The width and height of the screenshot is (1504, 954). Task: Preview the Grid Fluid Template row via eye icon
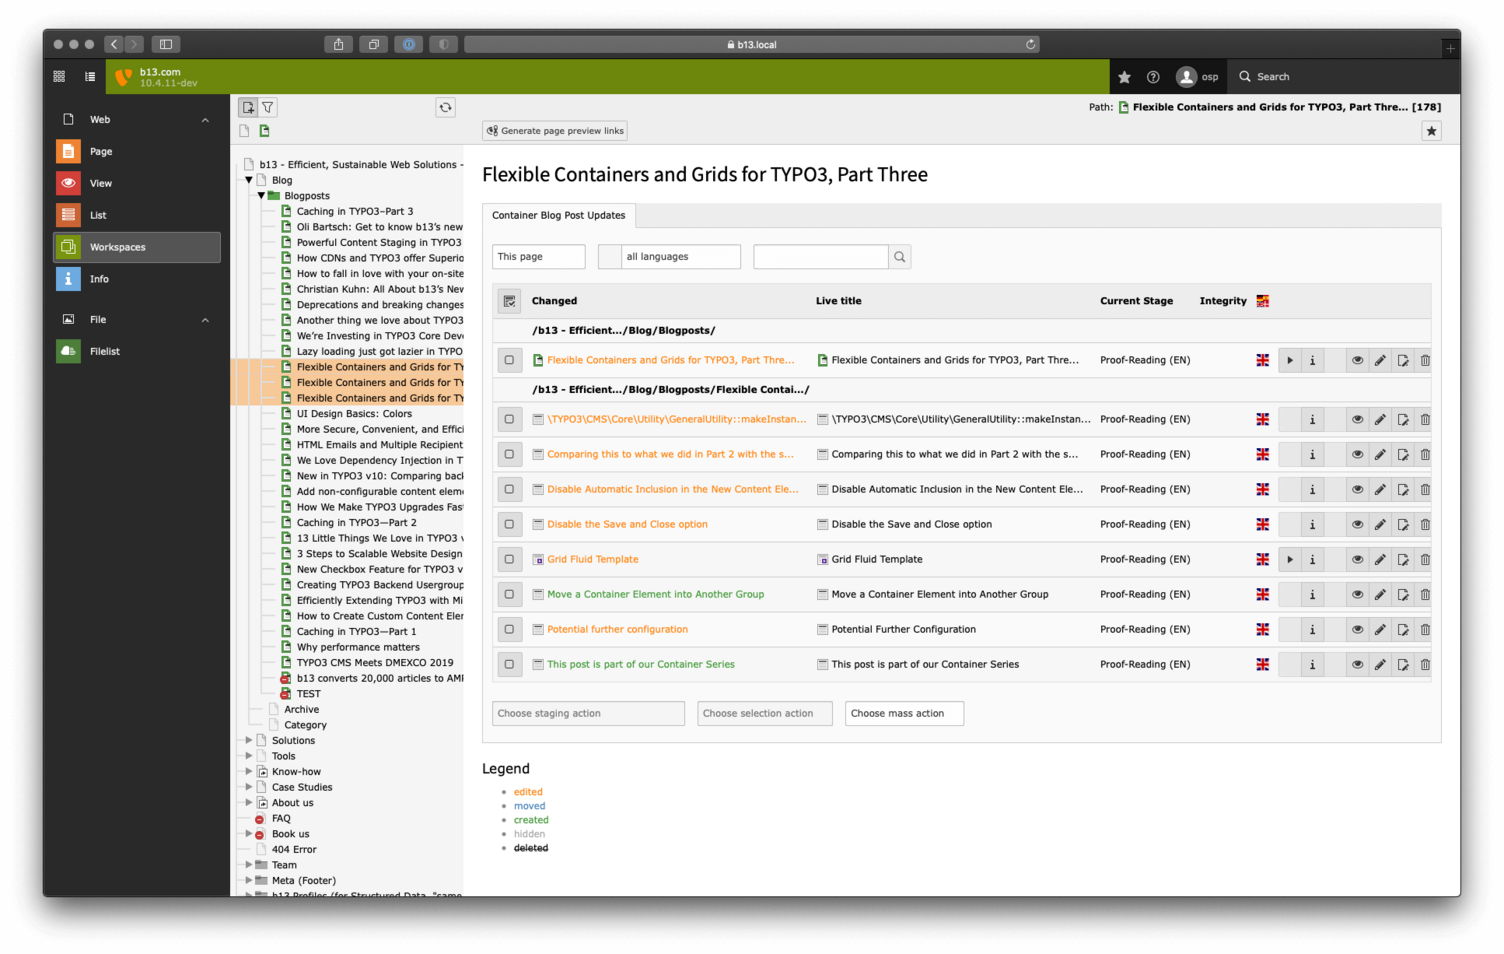click(x=1358, y=559)
